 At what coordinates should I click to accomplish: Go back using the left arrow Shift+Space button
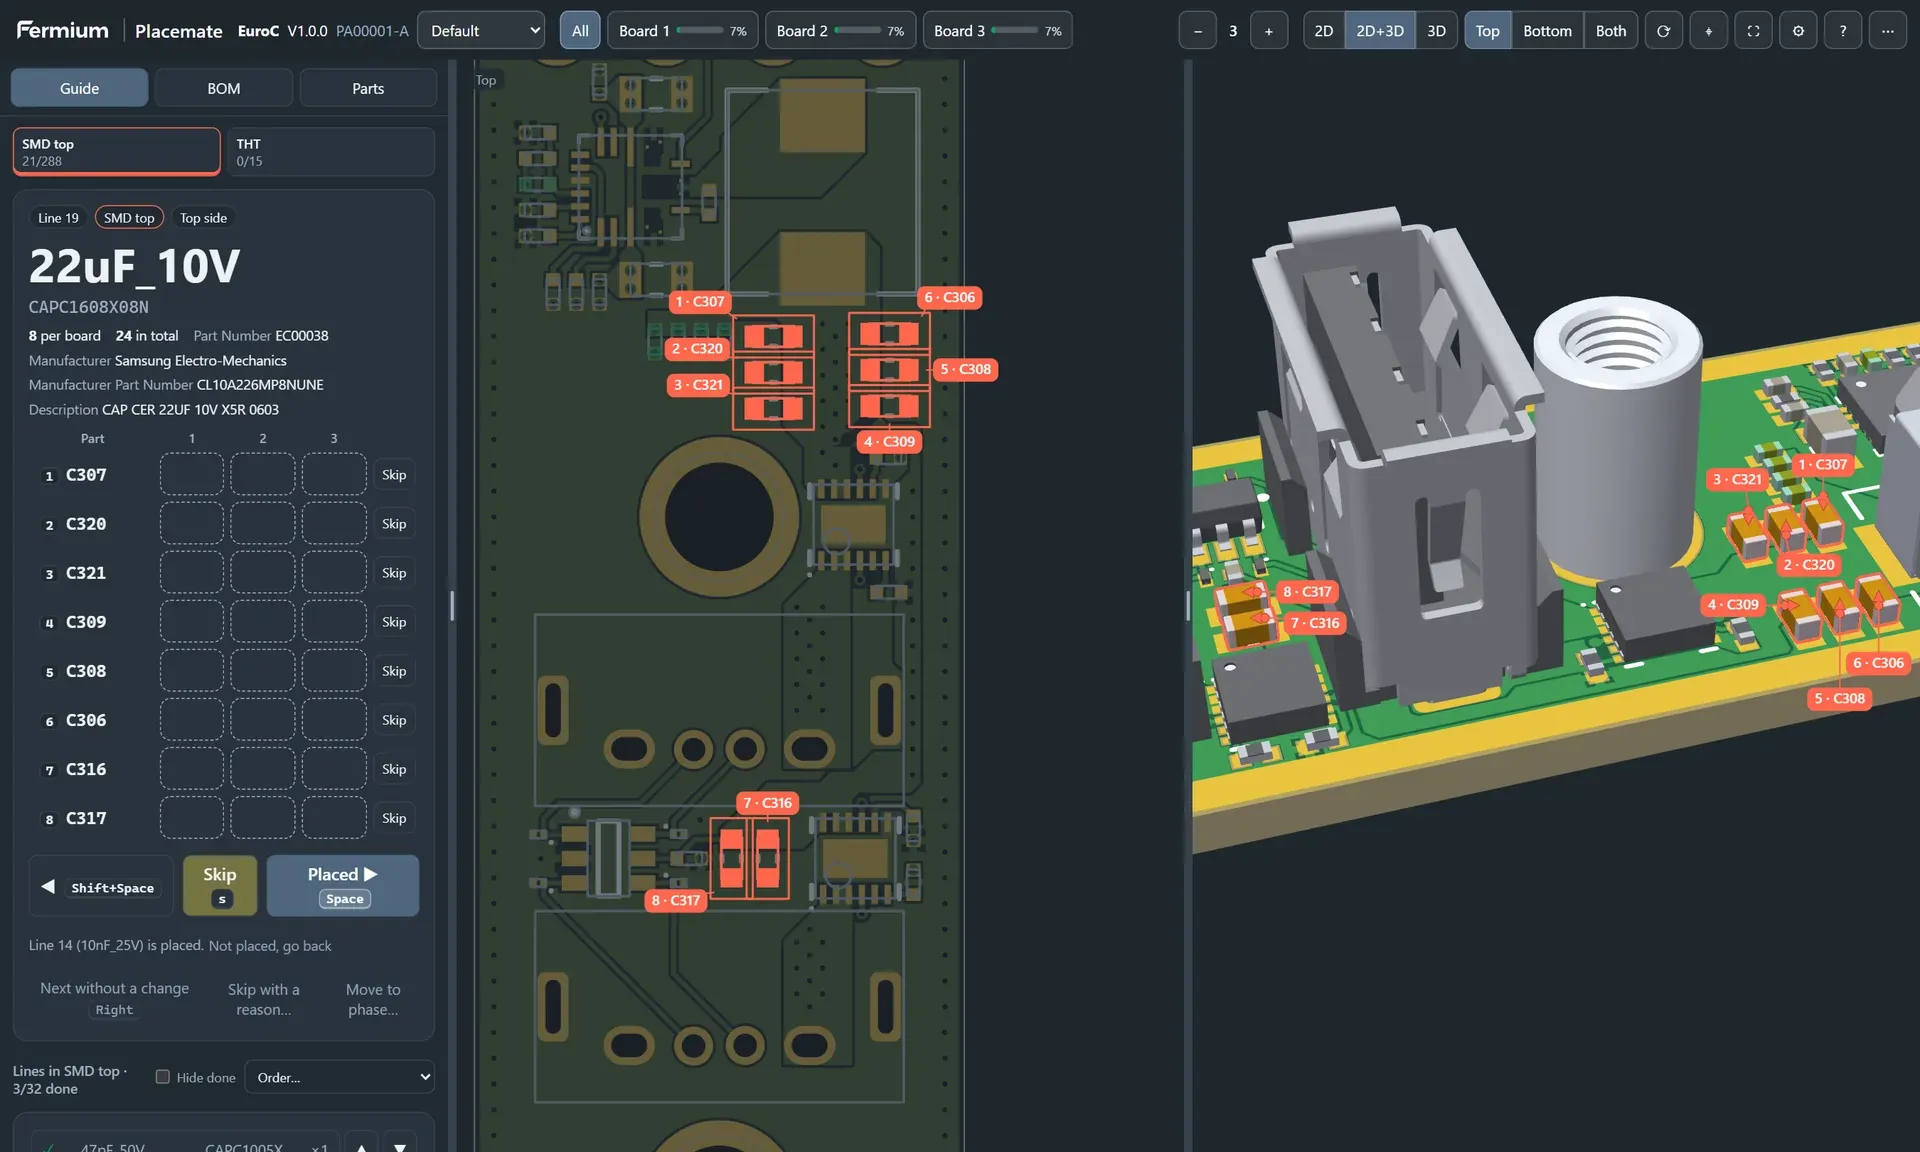point(101,886)
